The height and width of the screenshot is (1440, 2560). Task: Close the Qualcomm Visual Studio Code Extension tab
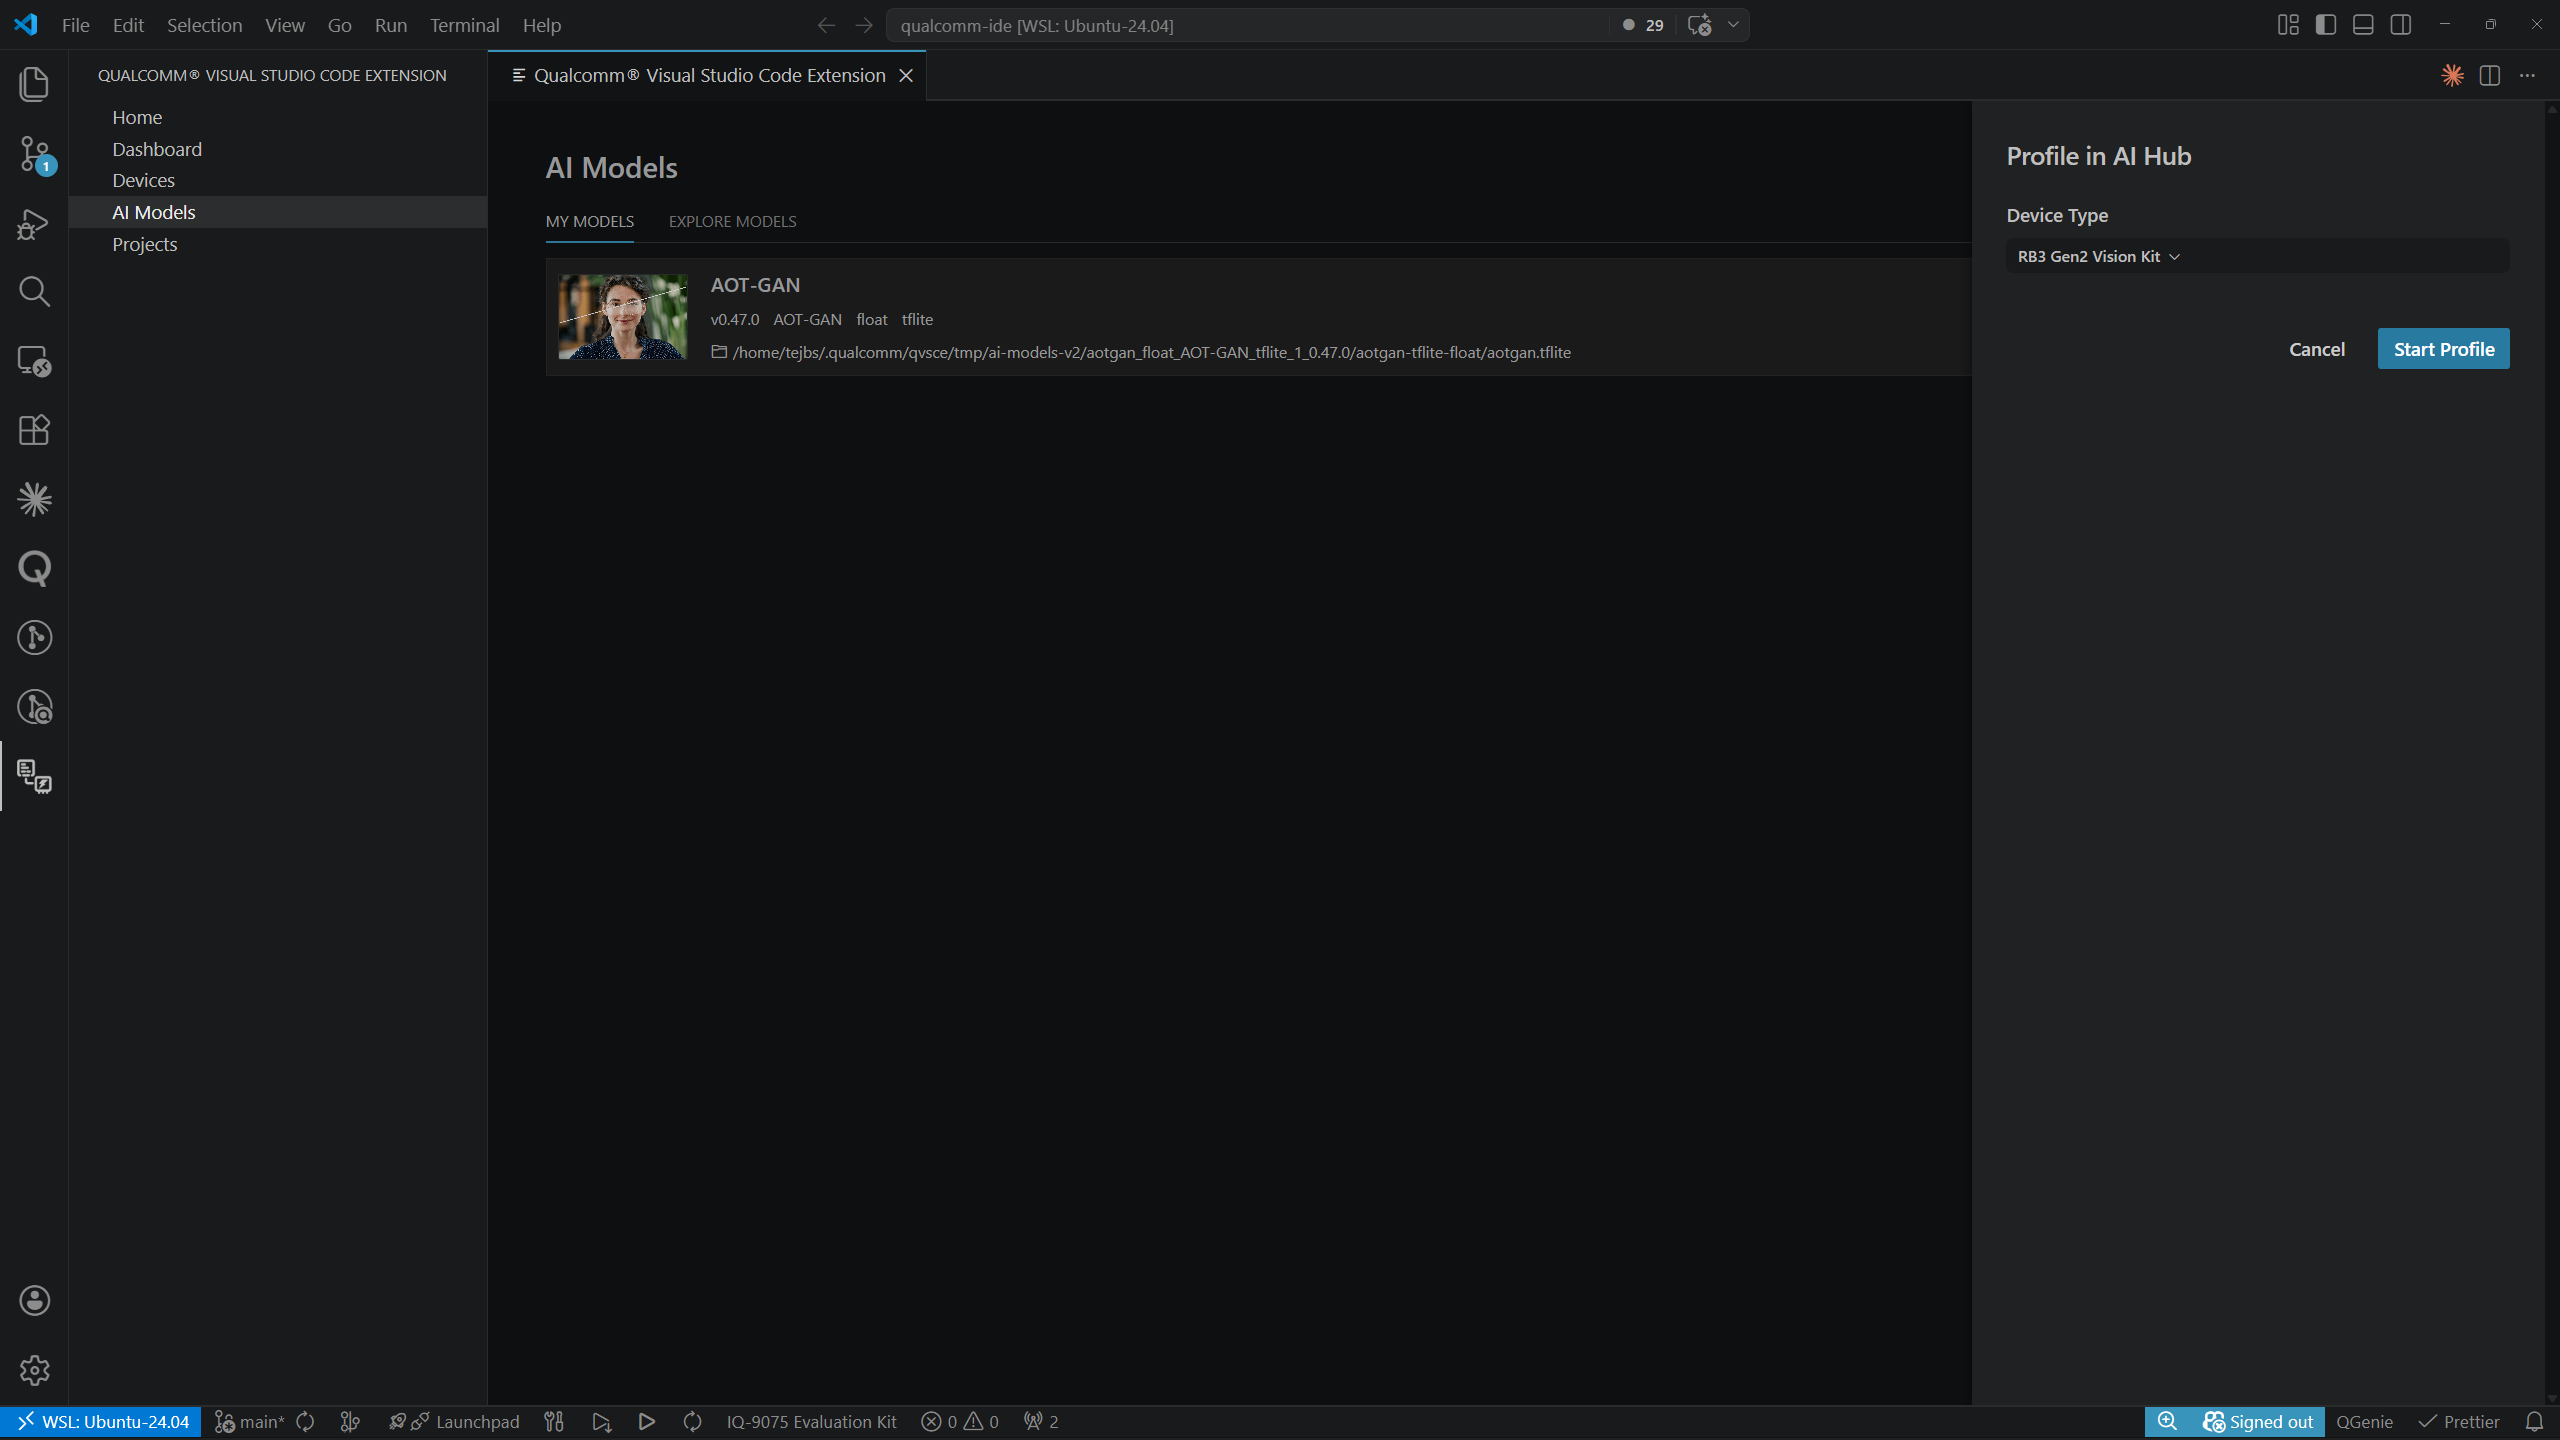coord(906,75)
